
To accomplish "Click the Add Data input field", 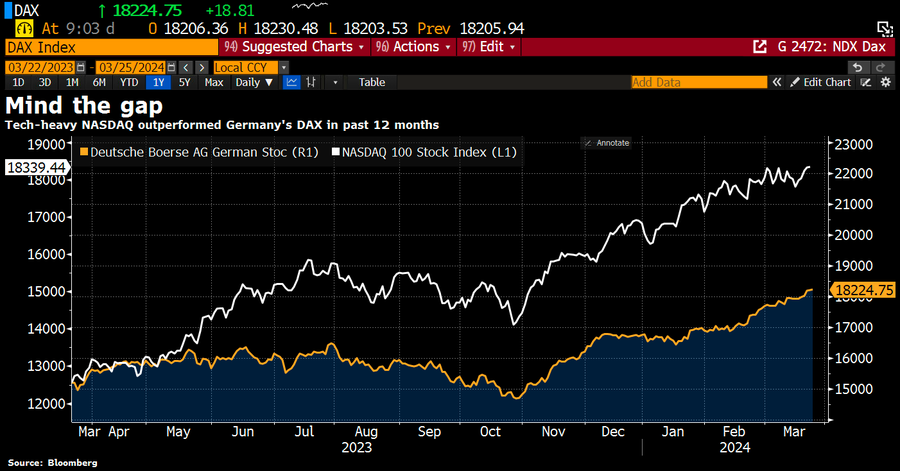I will (699, 83).
